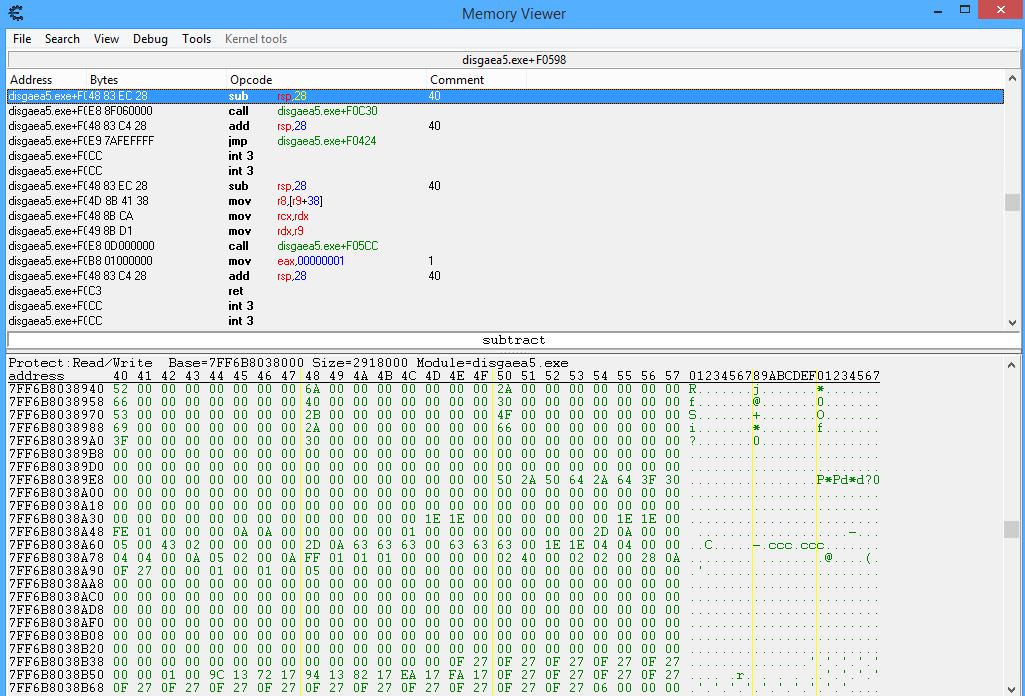Click hex row address 7FF6B8038B50

click(x=56, y=675)
